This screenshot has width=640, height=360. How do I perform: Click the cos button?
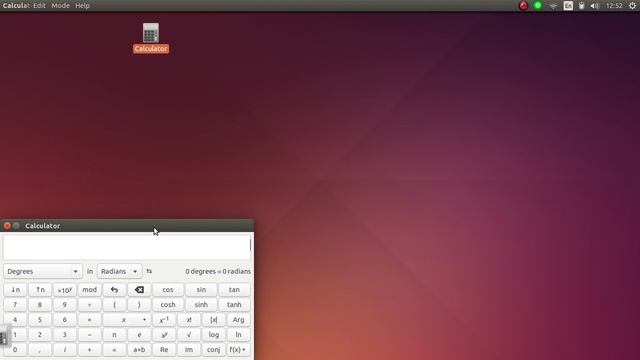click(x=168, y=290)
